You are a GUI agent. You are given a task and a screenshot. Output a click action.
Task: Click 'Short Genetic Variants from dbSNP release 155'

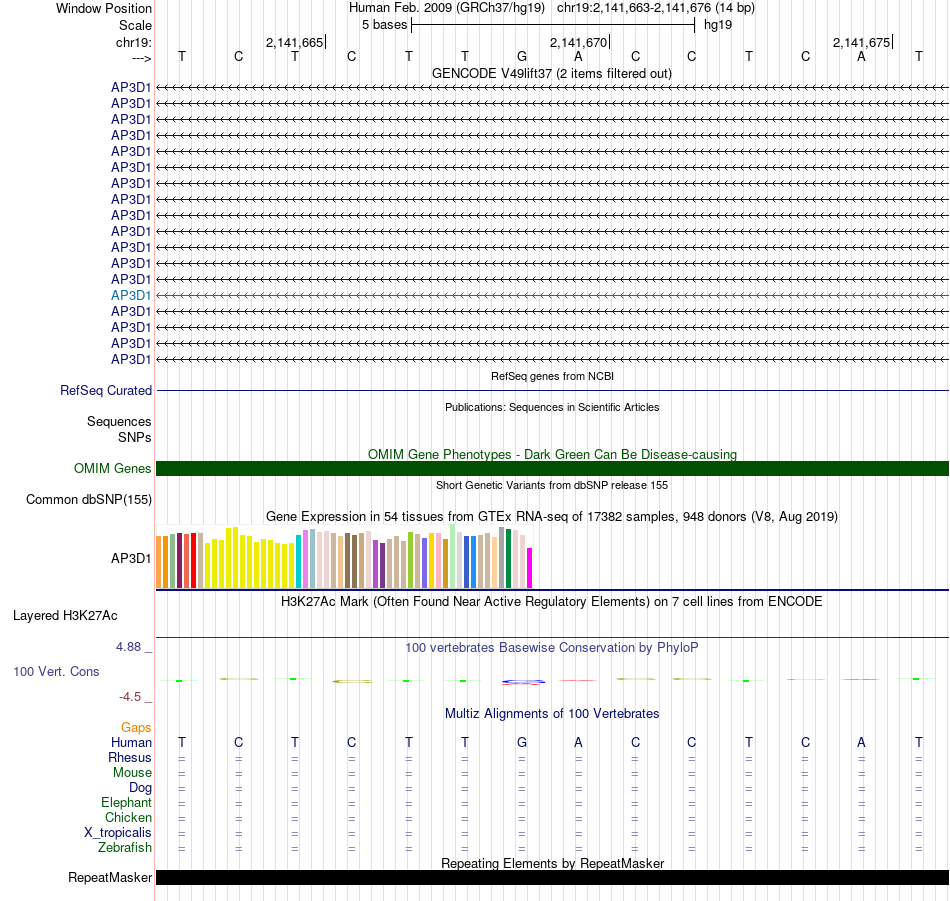tap(552, 485)
